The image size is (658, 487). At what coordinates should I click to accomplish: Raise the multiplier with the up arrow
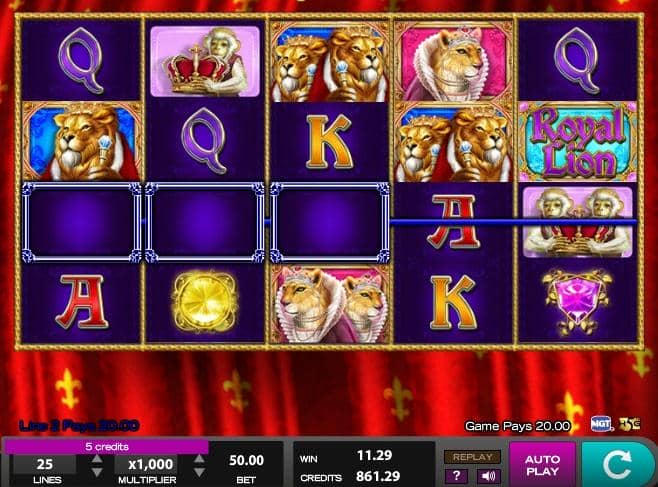pos(199,458)
